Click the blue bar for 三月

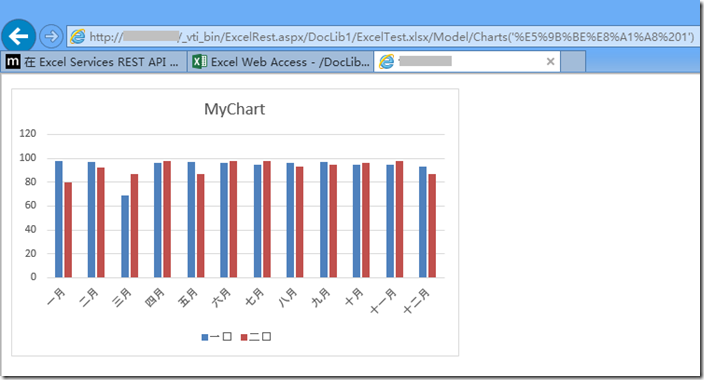(x=125, y=236)
